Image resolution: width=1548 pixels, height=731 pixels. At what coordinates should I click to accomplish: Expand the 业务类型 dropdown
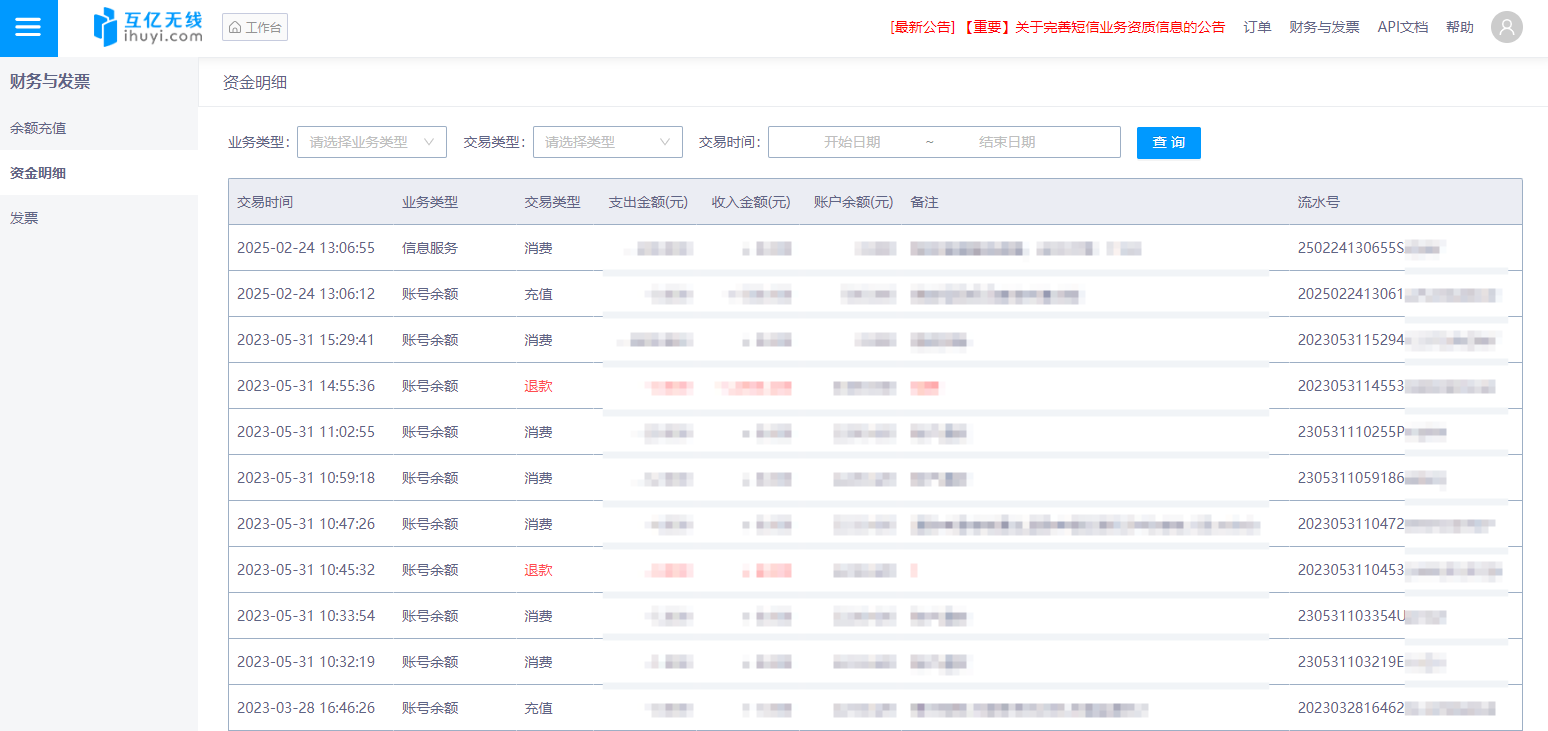coord(371,142)
